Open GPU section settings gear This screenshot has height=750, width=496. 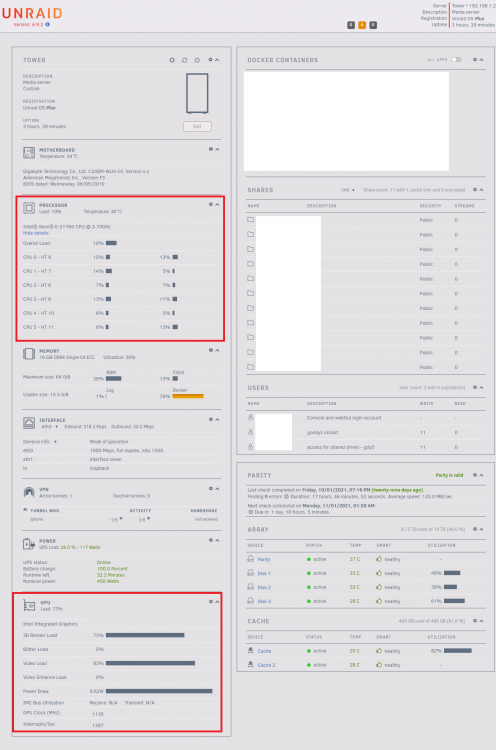(210, 602)
